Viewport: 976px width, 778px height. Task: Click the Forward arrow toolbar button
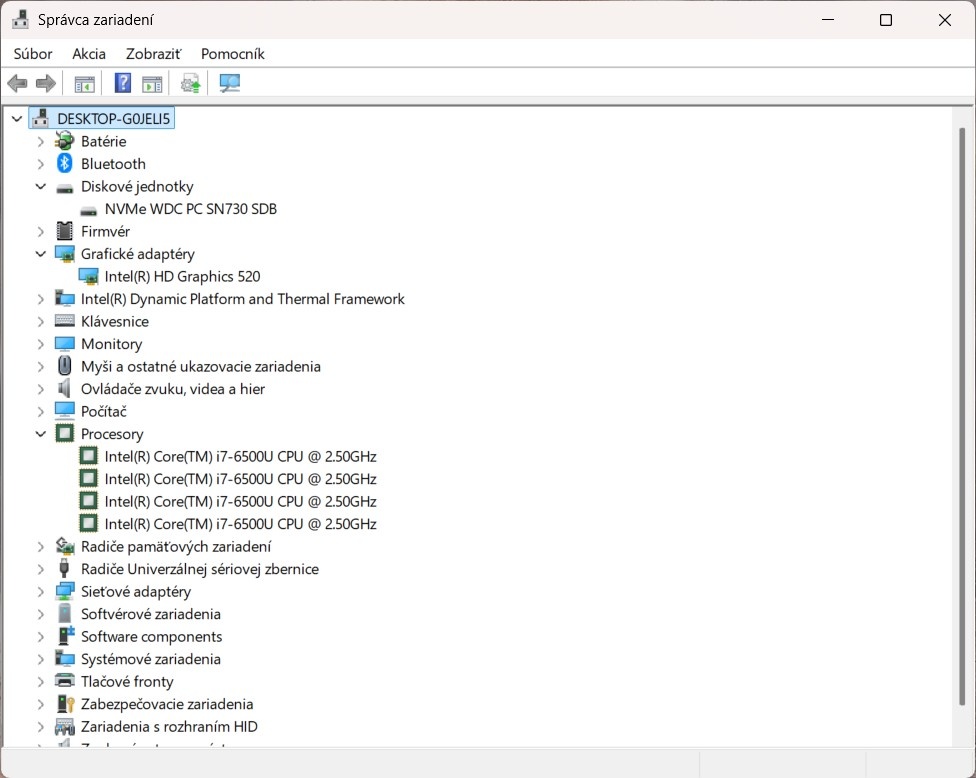tap(45, 83)
